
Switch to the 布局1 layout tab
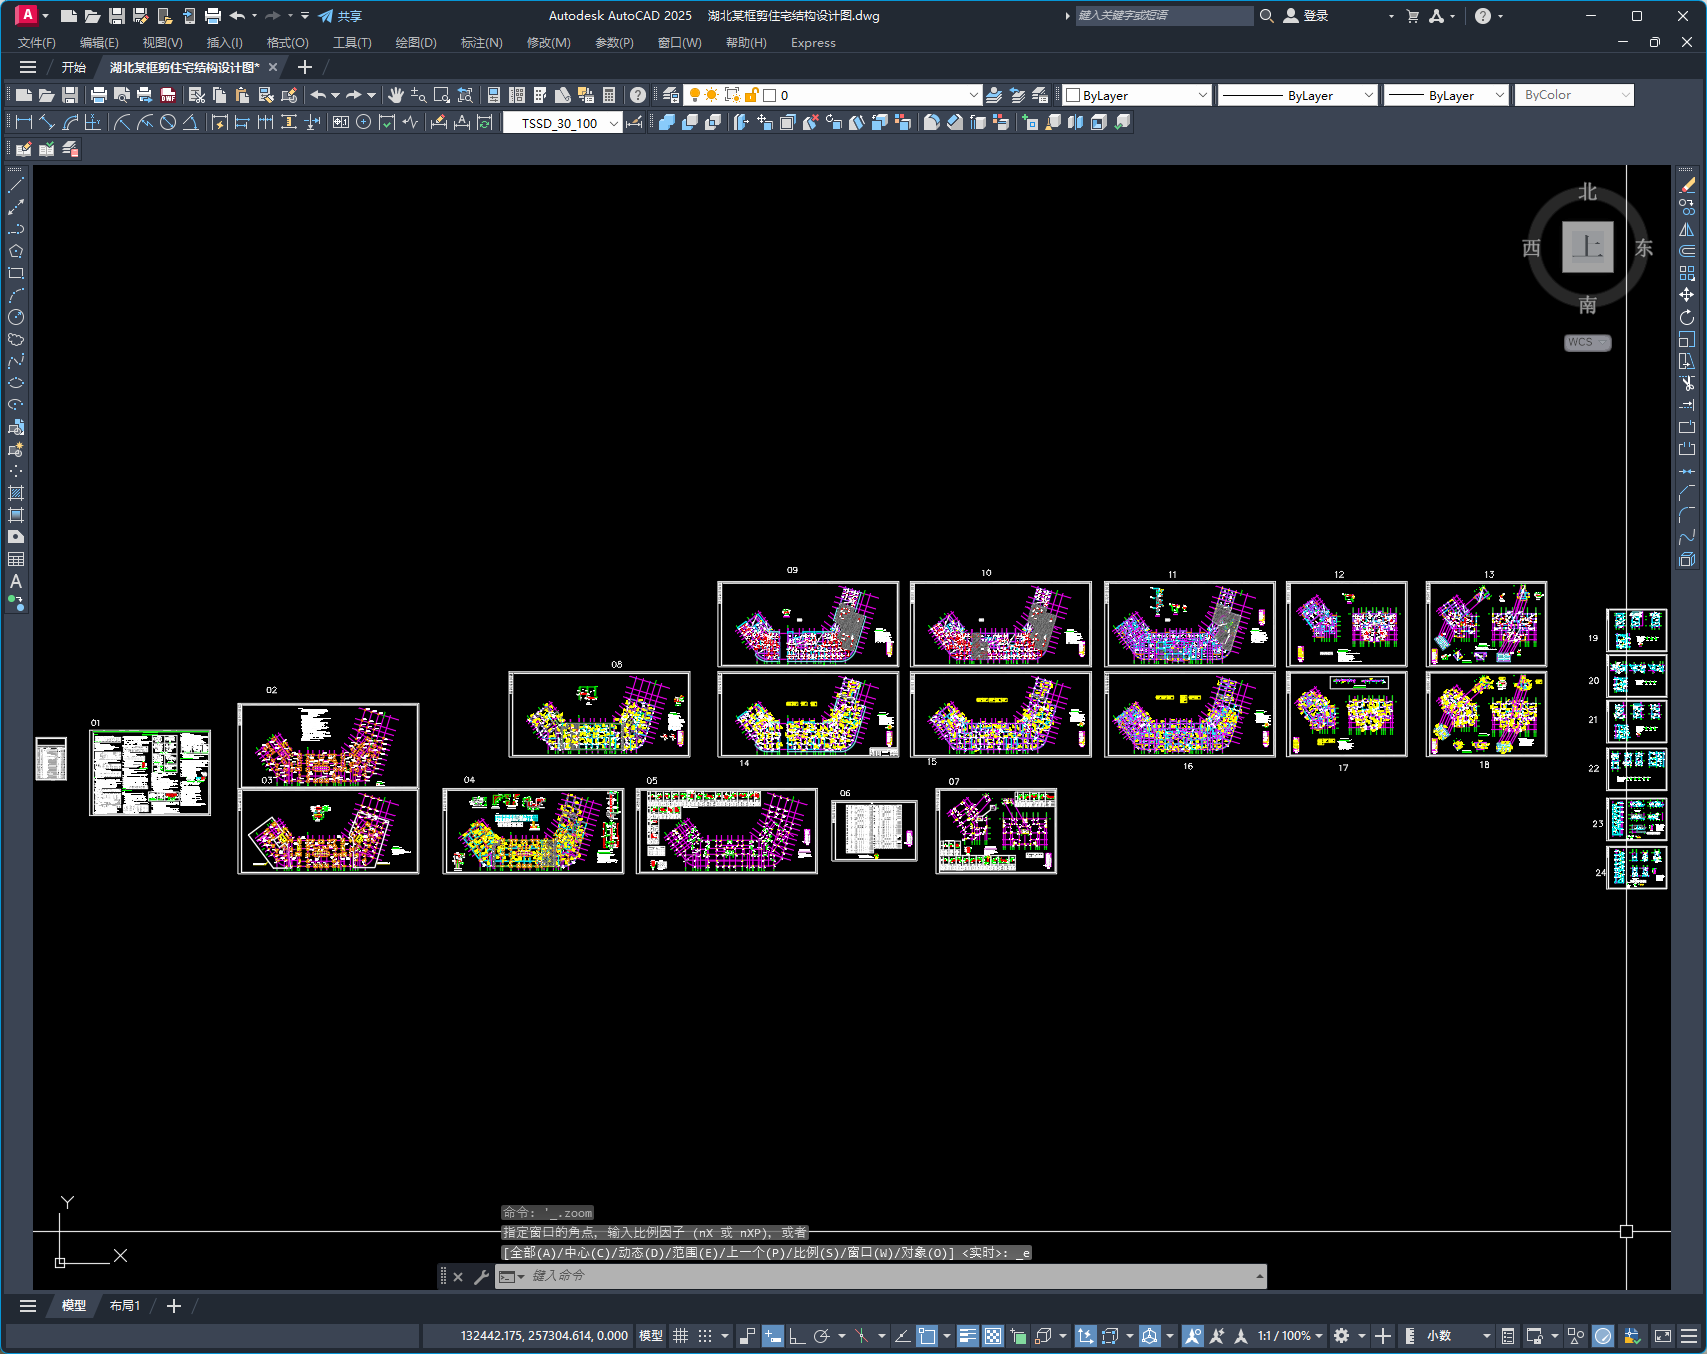(125, 1306)
